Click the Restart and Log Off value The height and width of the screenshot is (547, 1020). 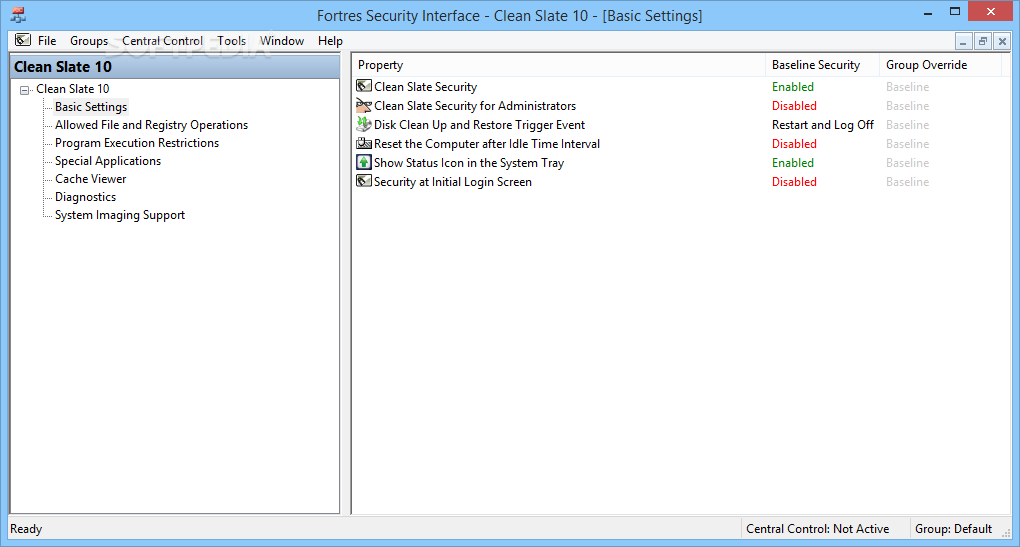pyautogui.click(x=823, y=125)
